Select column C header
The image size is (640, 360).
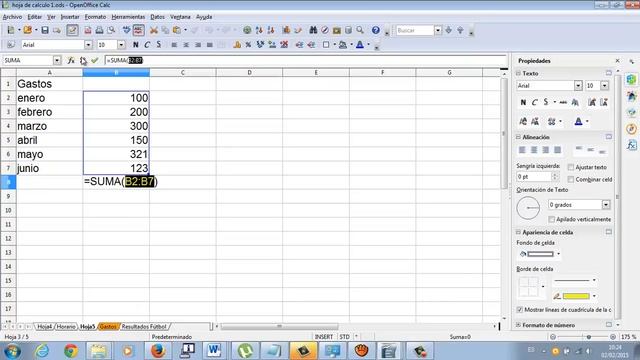pos(182,73)
